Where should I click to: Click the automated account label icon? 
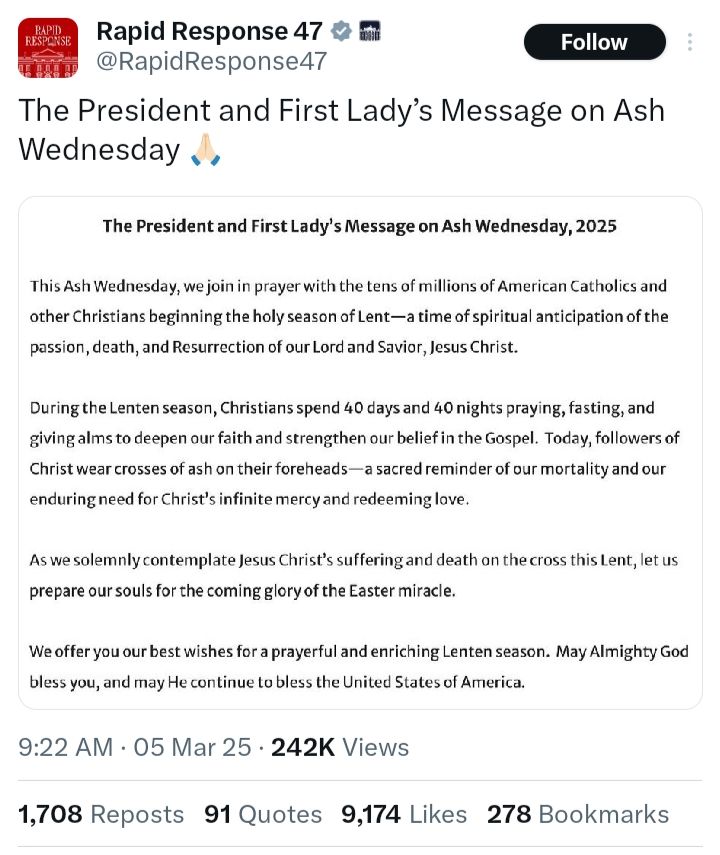point(369,29)
